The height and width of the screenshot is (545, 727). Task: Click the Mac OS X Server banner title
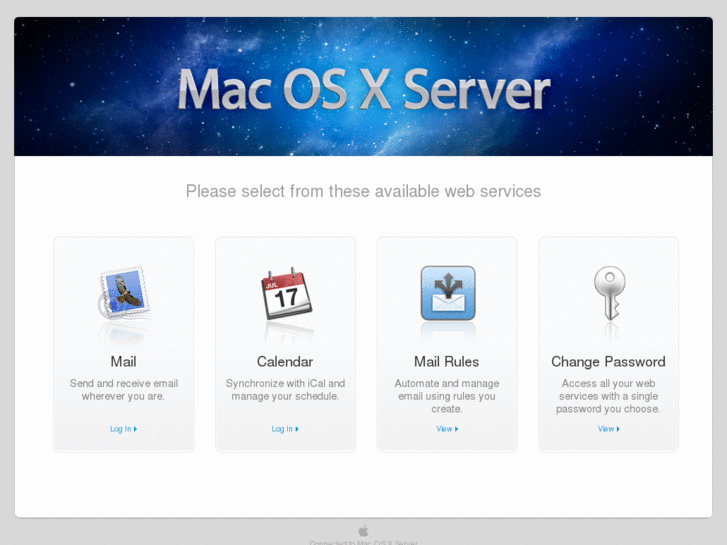pos(364,90)
